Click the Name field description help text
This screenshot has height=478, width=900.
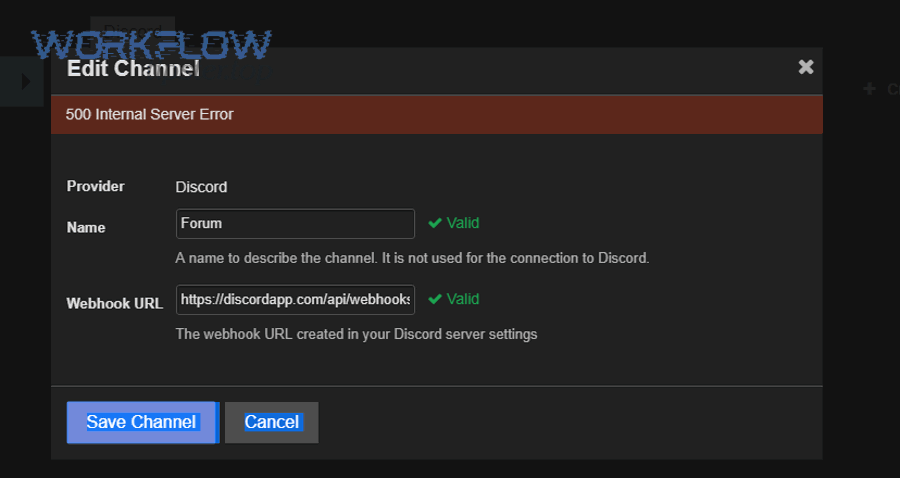[x=412, y=258]
